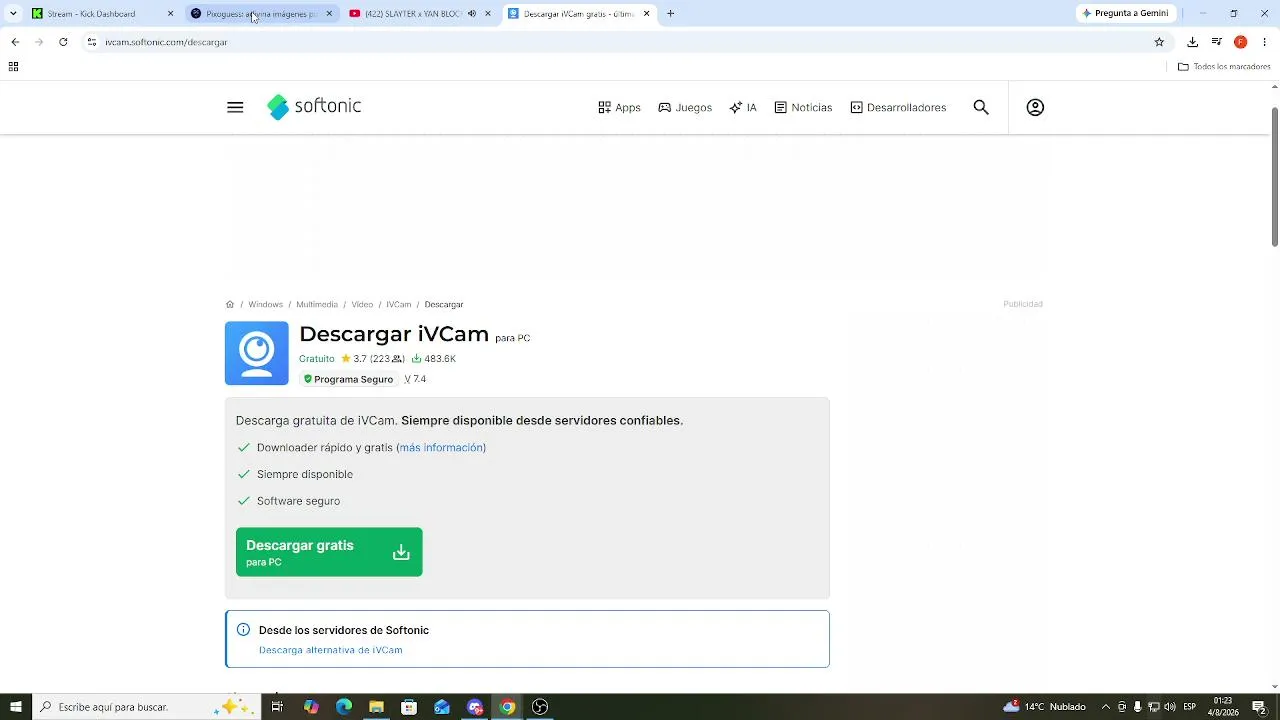The width and height of the screenshot is (1280, 720).
Task: Show hidden system tray icons
Action: click(1106, 707)
